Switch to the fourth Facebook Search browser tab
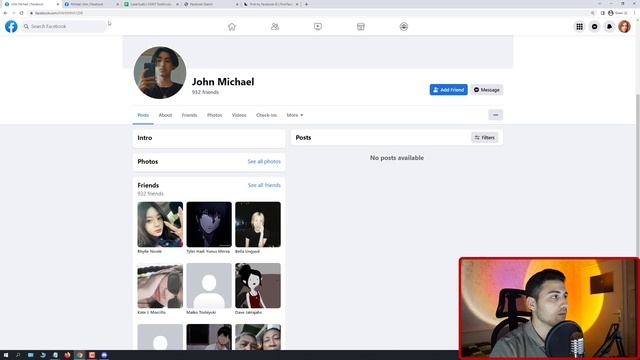This screenshot has width=640, height=360. pyautogui.click(x=210, y=4)
